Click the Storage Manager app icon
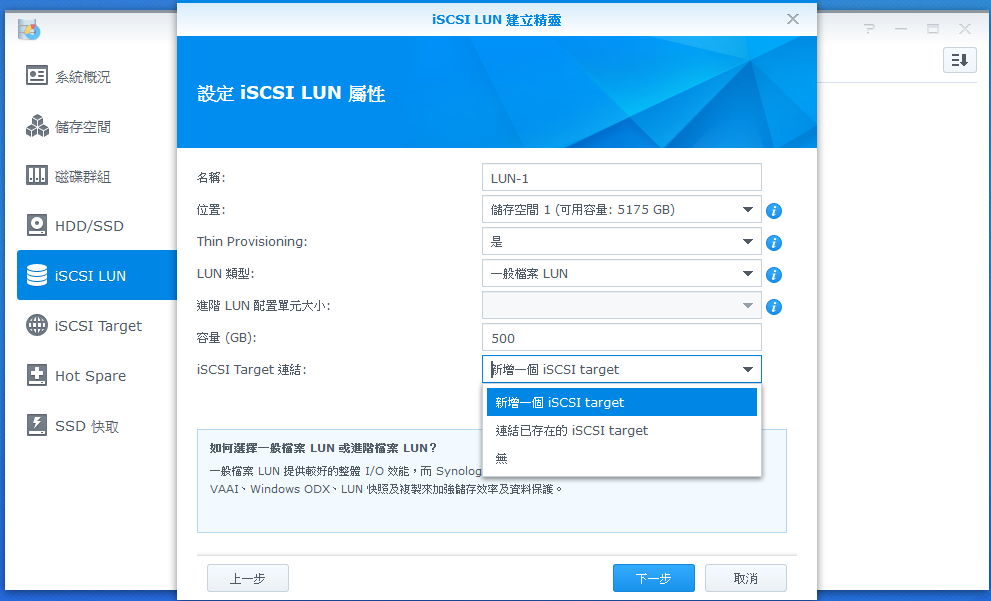 (28, 30)
